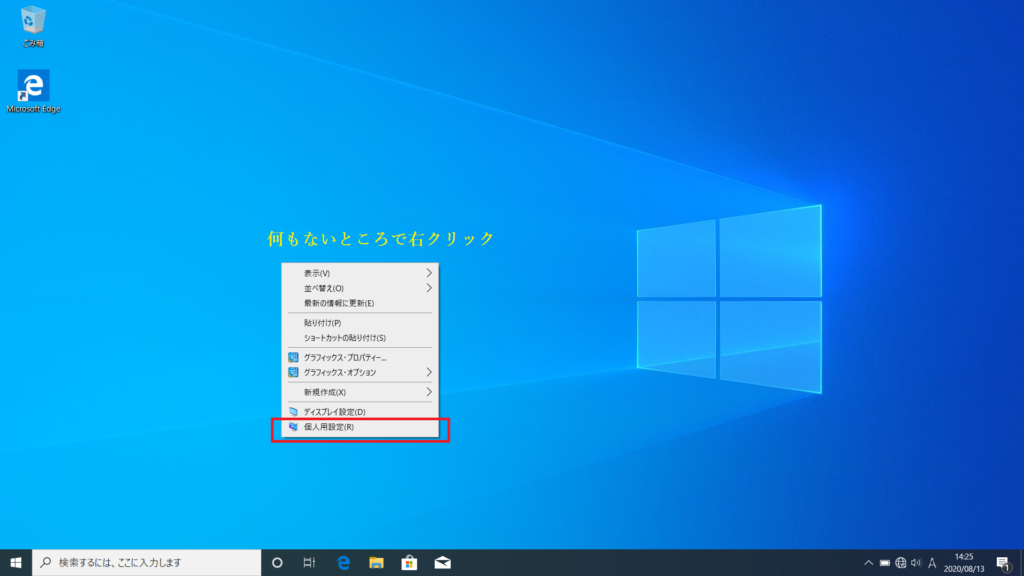Select 貼り付け(P) in the context menu
Image resolution: width=1024 pixels, height=576 pixels.
360,323
